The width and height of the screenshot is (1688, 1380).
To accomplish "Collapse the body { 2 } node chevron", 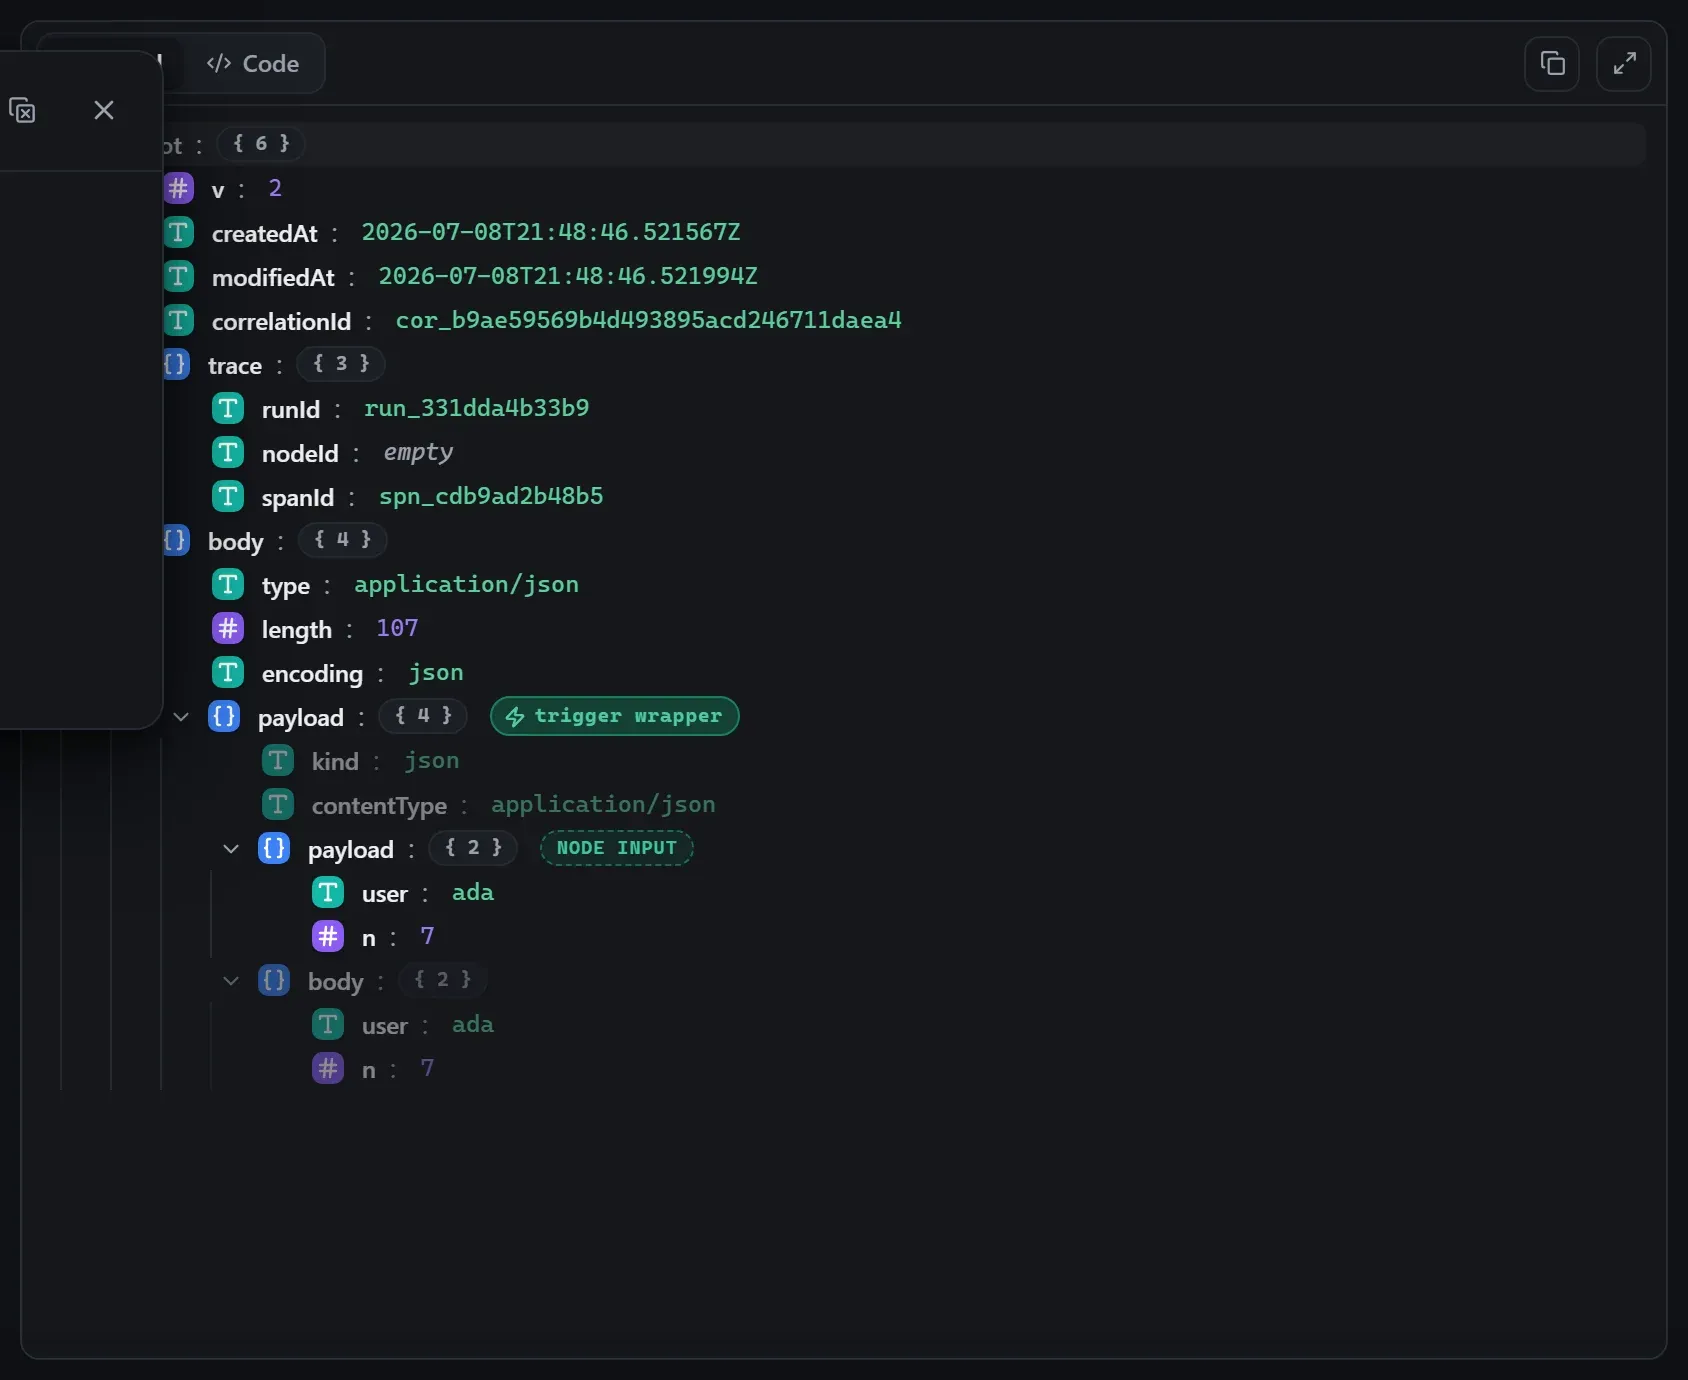I will [231, 980].
